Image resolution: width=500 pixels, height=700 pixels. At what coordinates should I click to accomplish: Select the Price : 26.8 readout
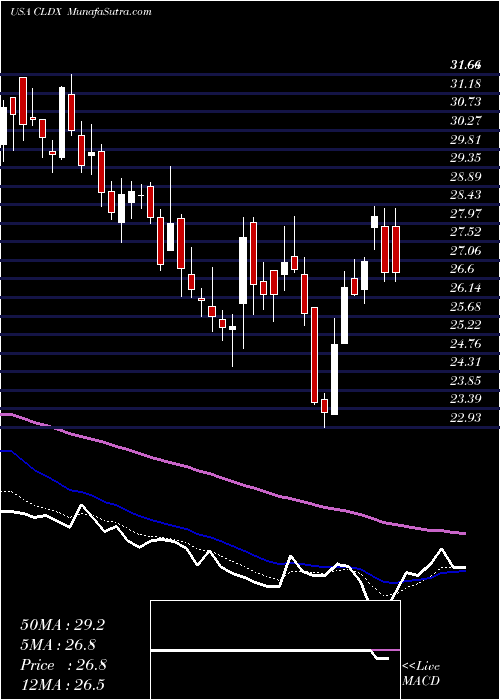[63, 665]
